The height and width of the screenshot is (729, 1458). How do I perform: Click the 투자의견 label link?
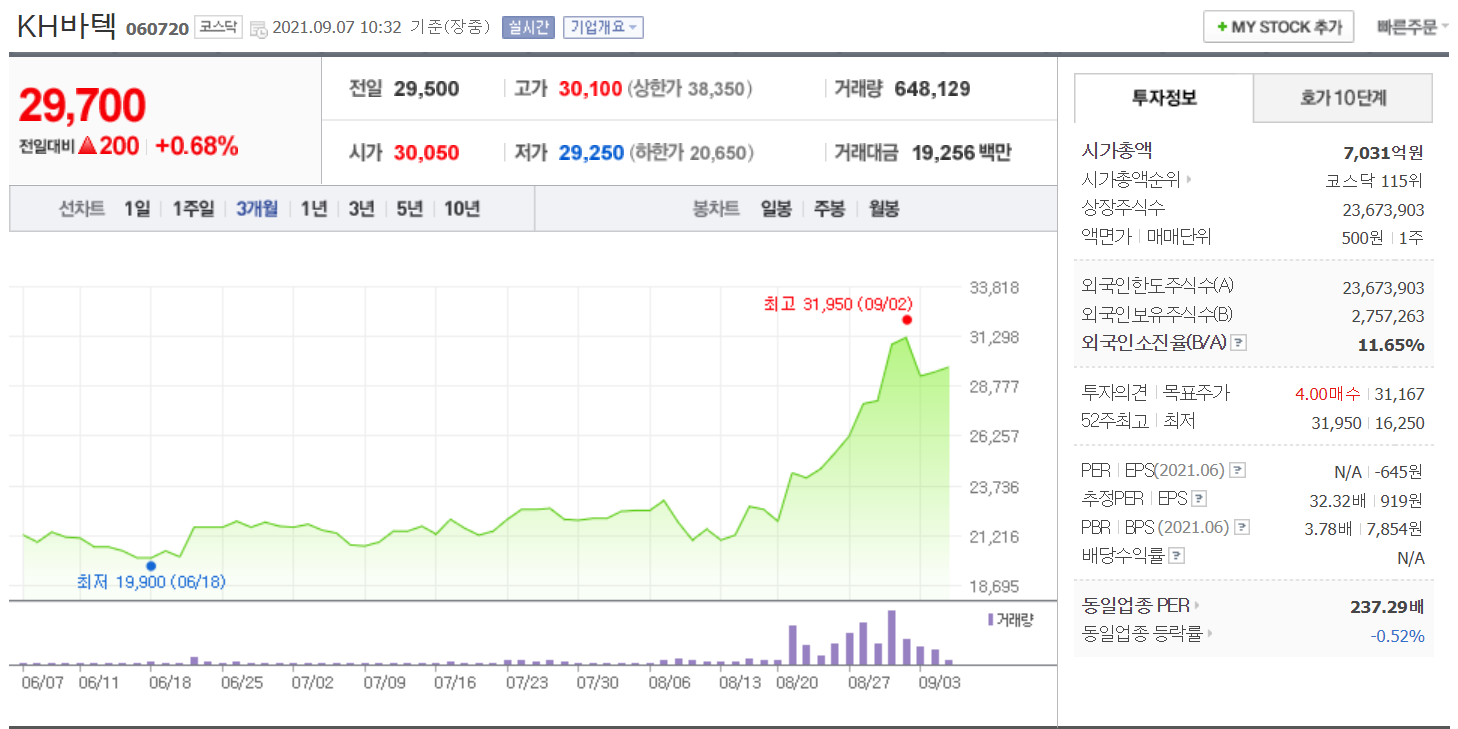[x=1114, y=393]
